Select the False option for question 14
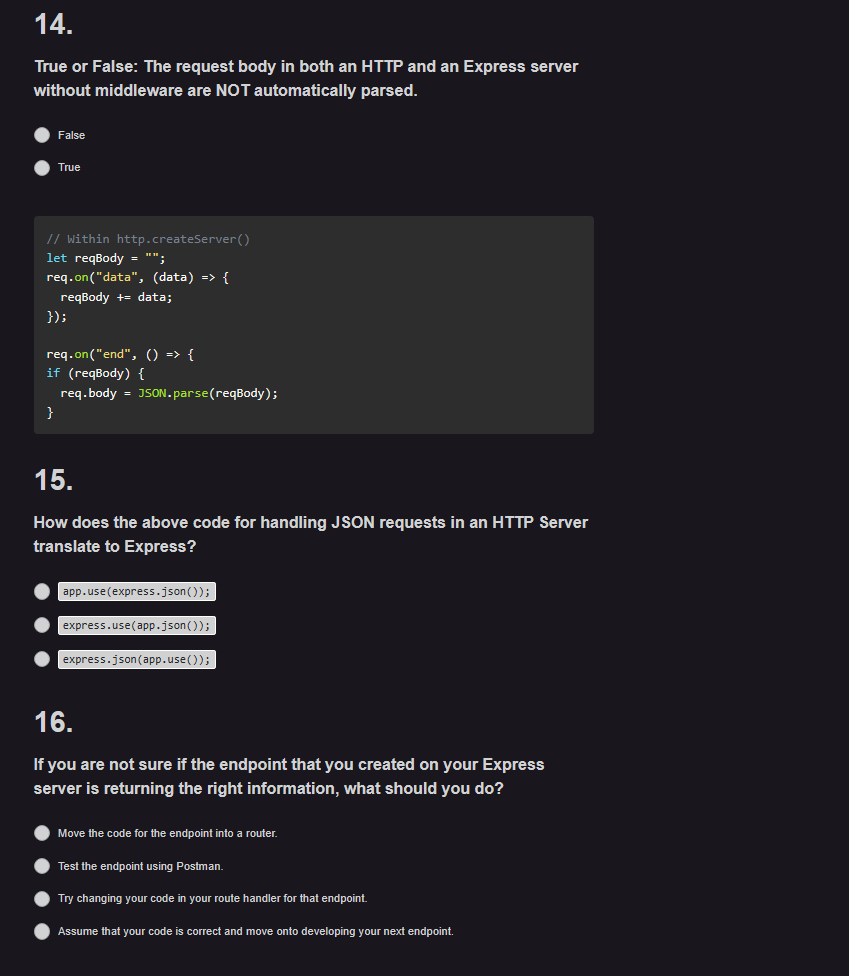The width and height of the screenshot is (849, 976). (x=41, y=135)
